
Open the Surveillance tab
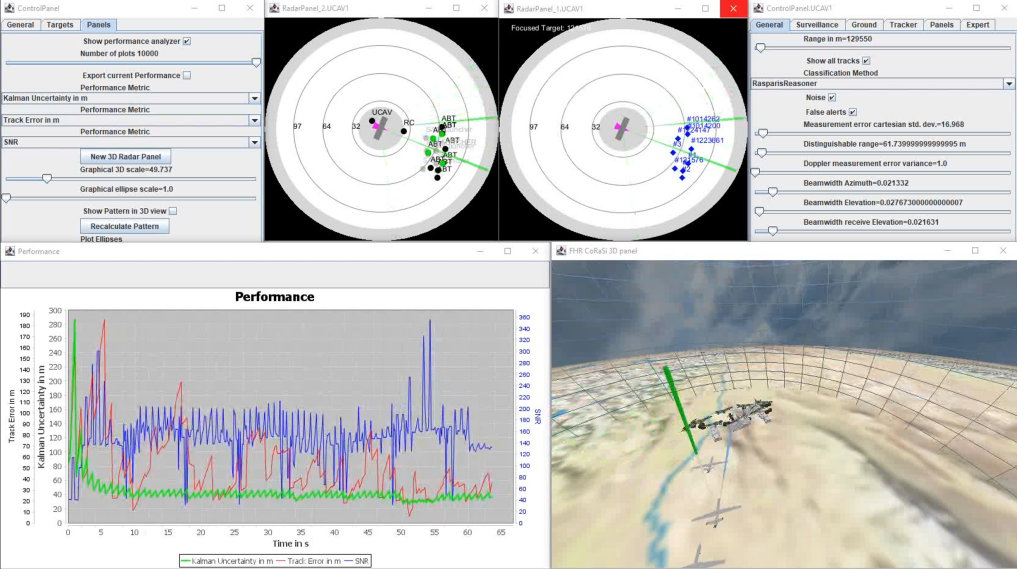(817, 25)
